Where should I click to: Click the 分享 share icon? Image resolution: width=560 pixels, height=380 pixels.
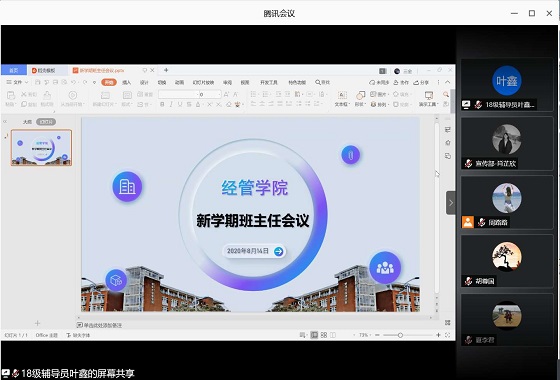click(x=421, y=82)
